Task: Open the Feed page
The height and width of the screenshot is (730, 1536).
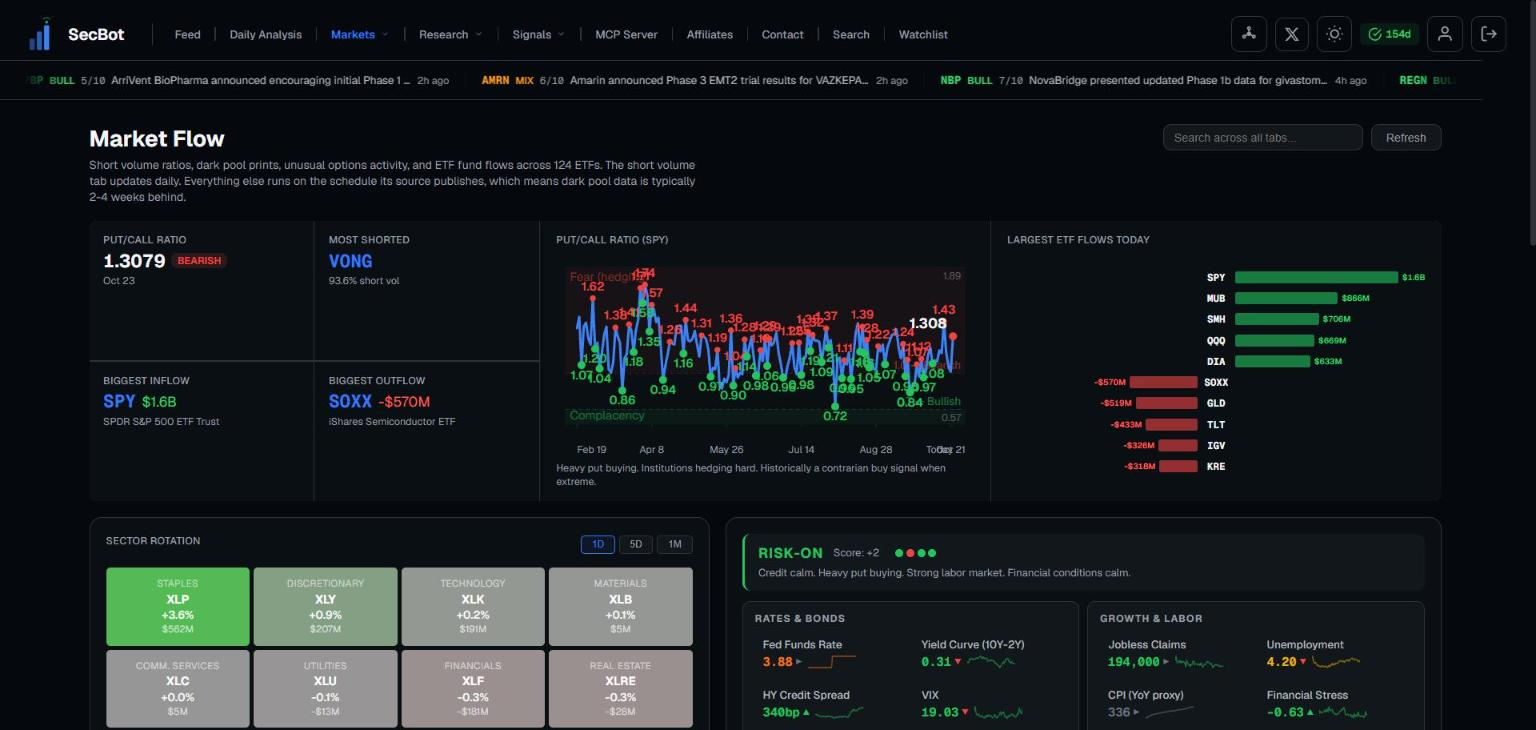Action: coord(187,34)
